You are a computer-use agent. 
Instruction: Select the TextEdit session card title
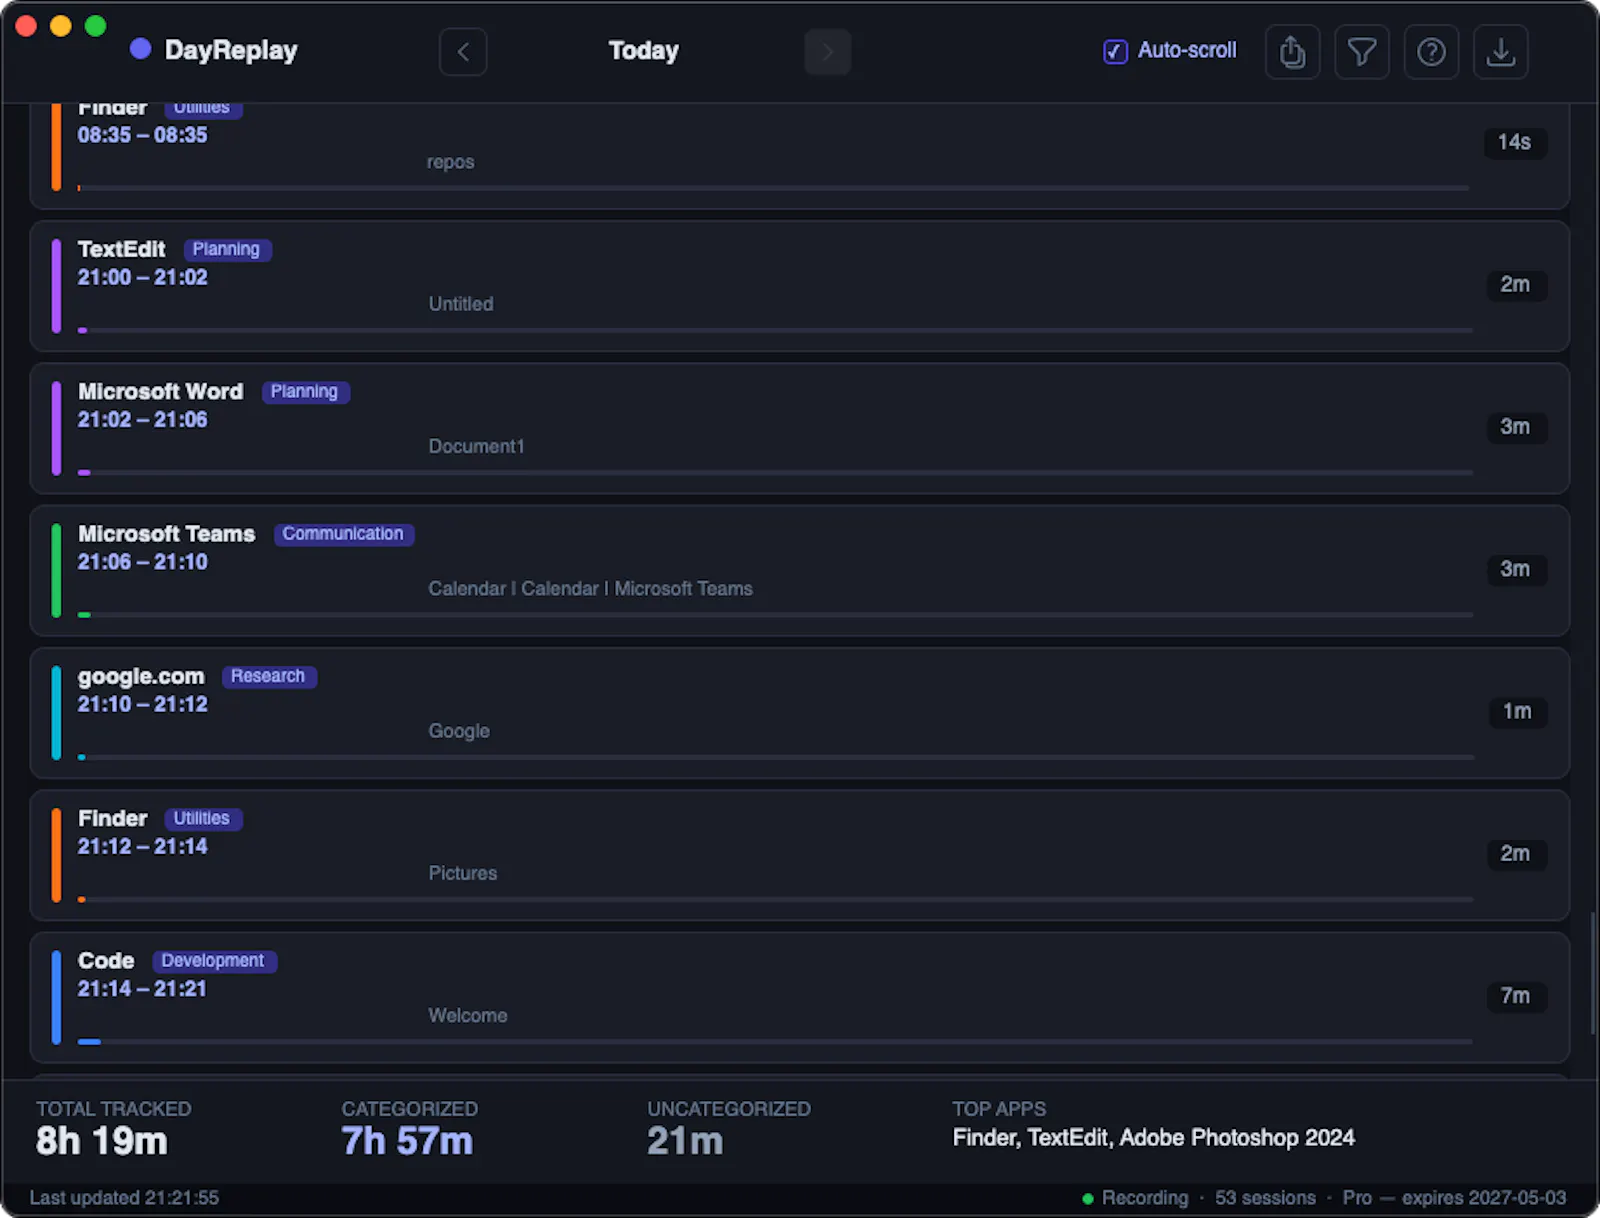122,249
